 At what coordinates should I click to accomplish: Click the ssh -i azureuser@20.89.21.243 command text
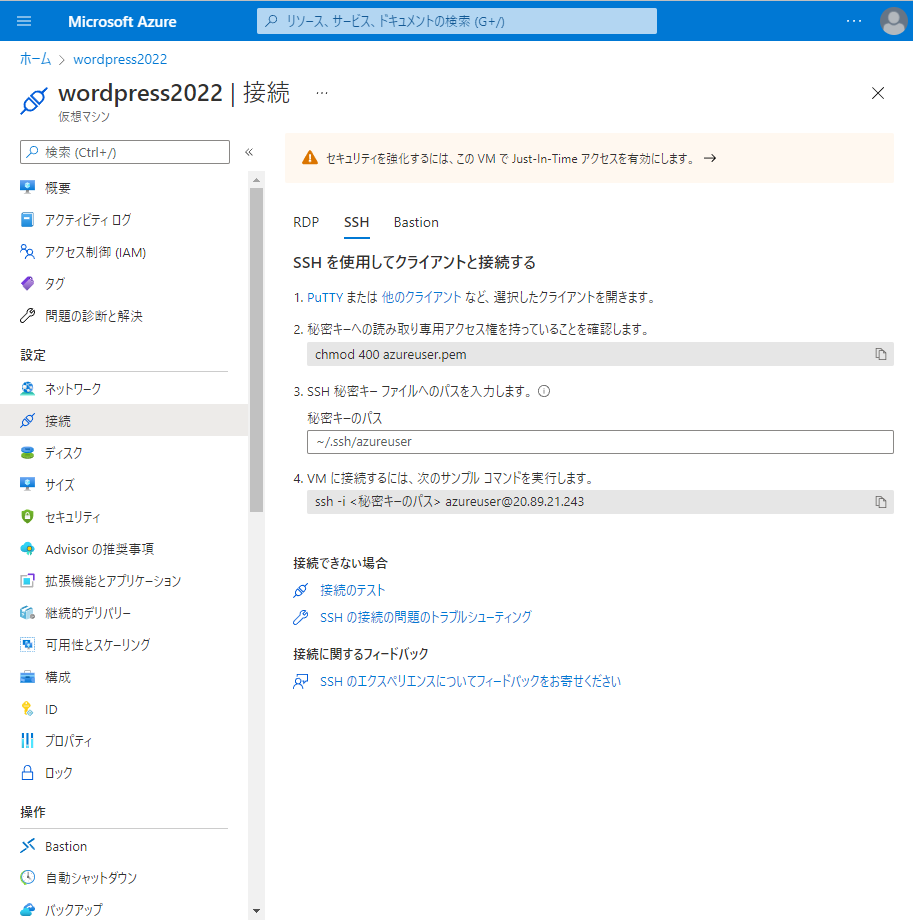(449, 502)
